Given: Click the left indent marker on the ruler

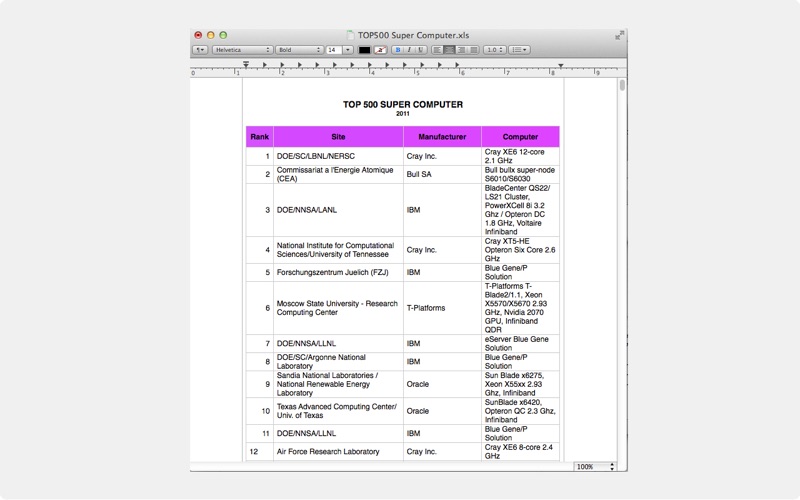Looking at the screenshot, I should [246, 65].
